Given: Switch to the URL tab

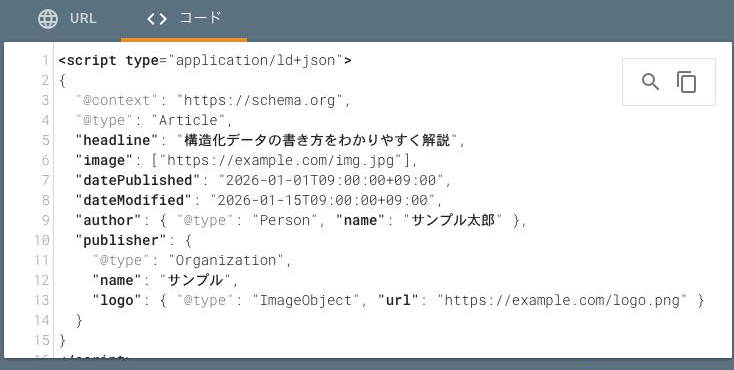Looking at the screenshot, I should (x=67, y=19).
